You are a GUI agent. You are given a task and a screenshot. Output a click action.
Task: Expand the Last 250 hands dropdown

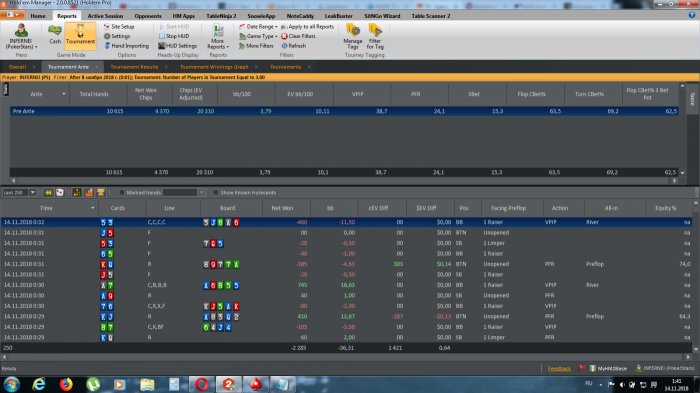[33, 192]
